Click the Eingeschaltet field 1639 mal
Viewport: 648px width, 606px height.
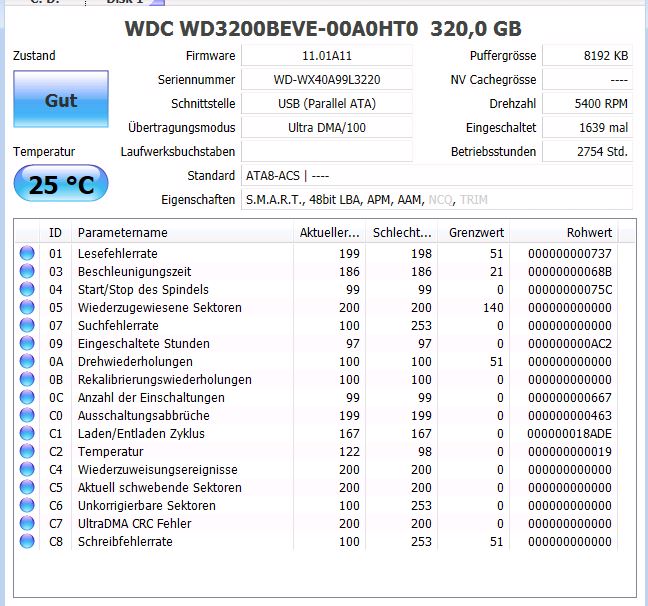click(x=587, y=128)
